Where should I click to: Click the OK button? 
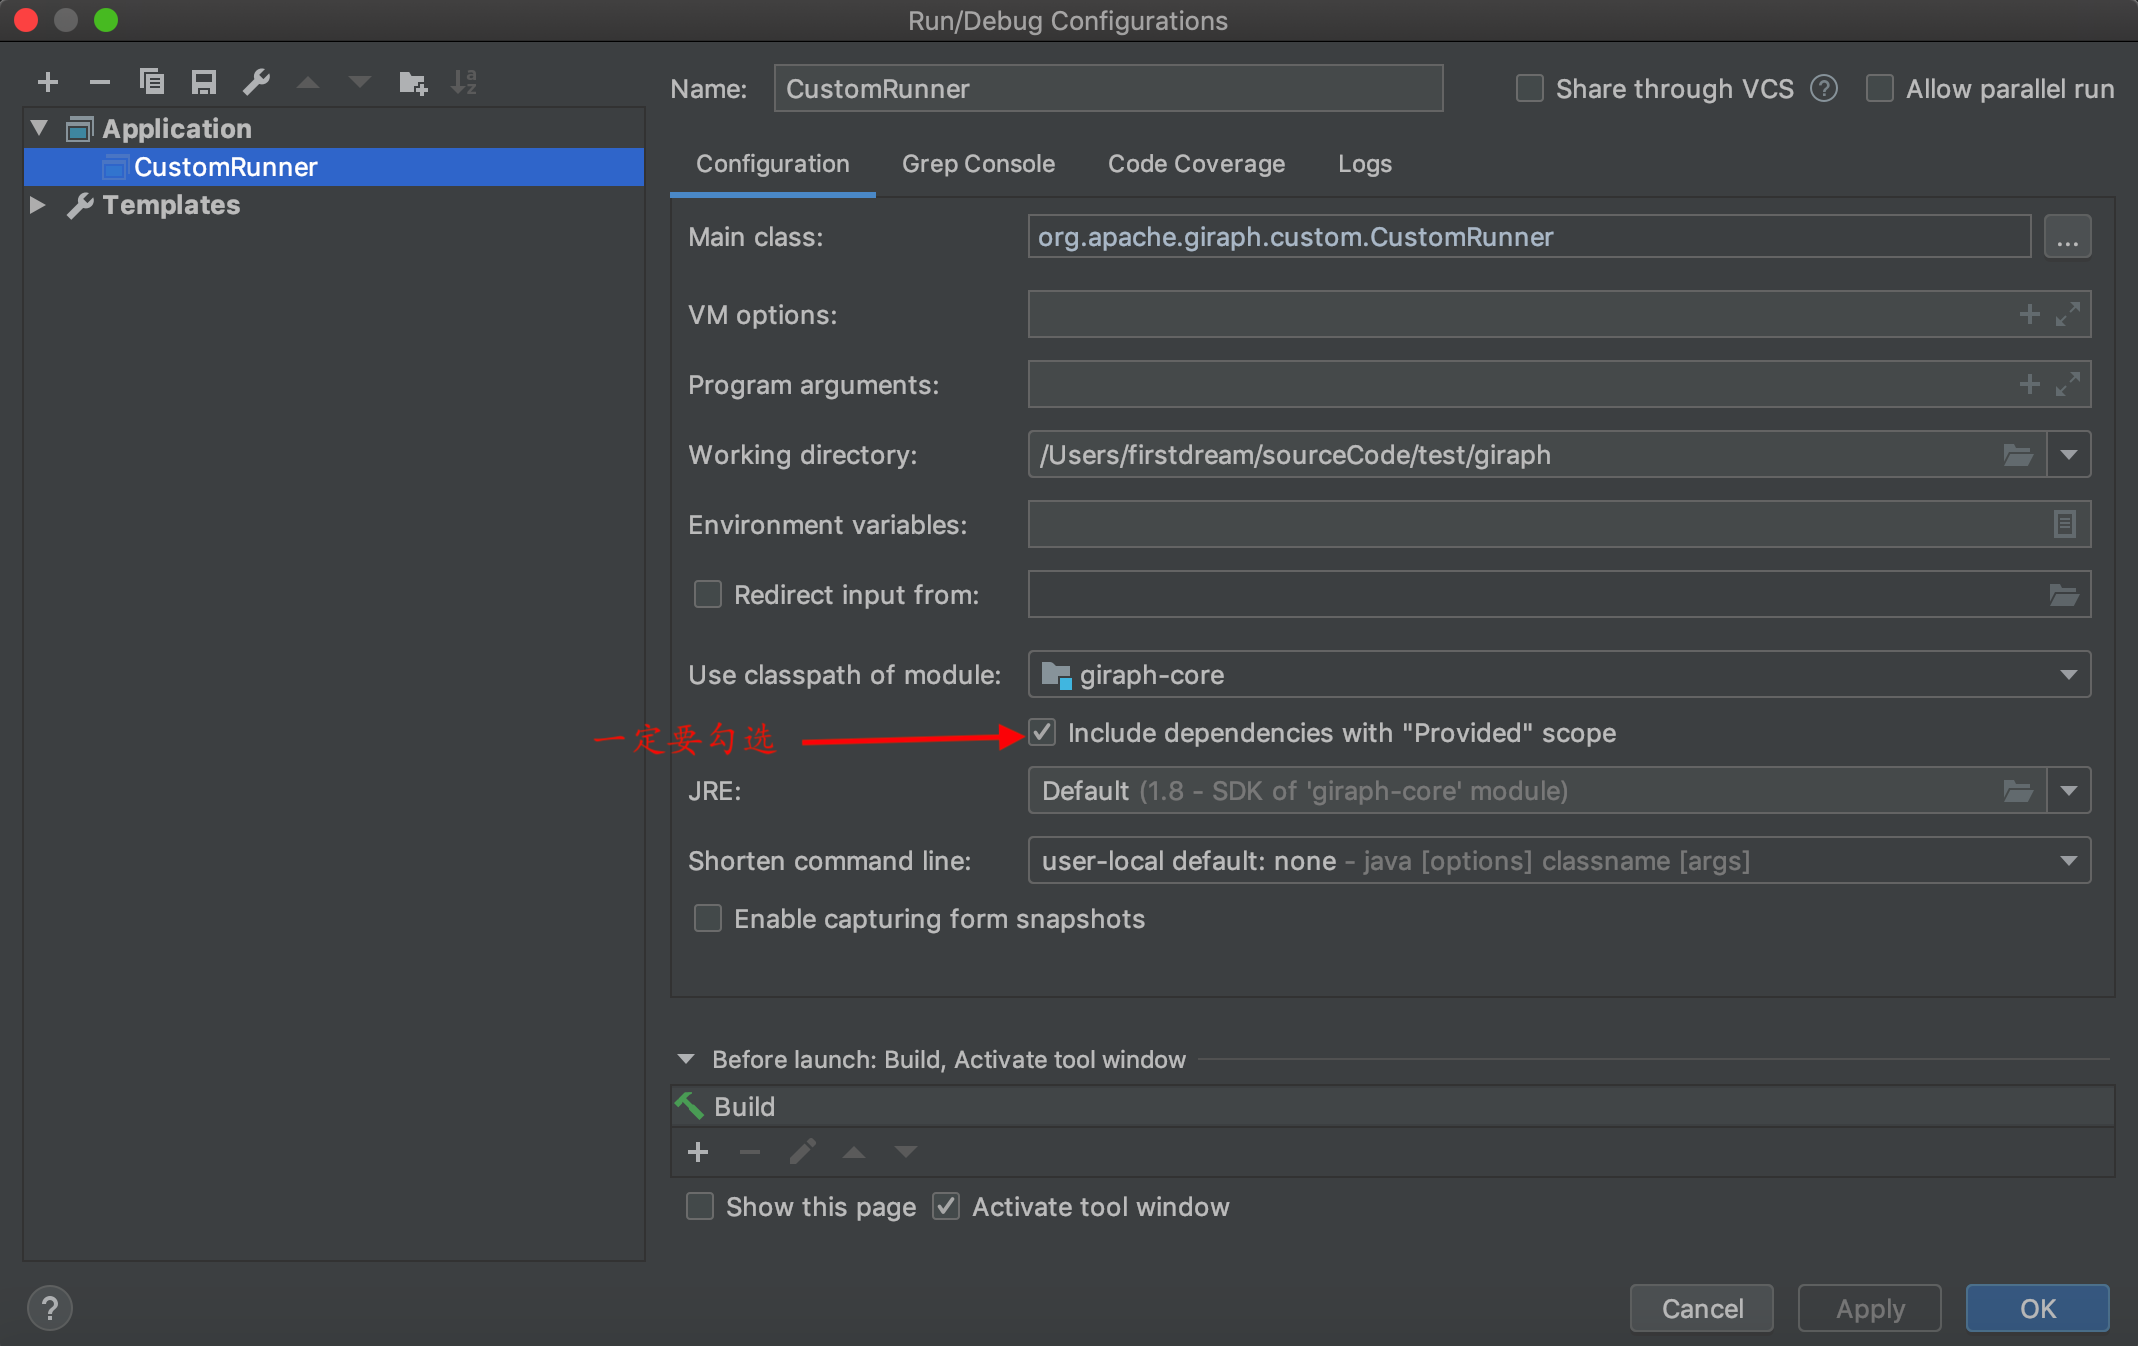(x=2037, y=1308)
